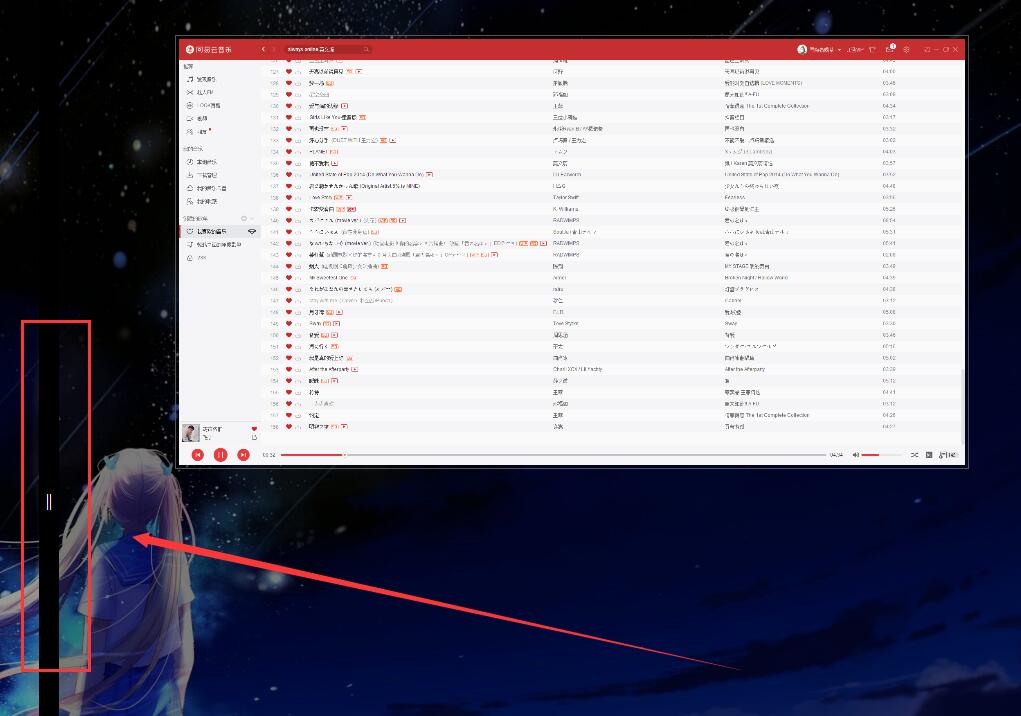Mute the volume speaker icon
This screenshot has width=1021, height=716.
coord(856,455)
